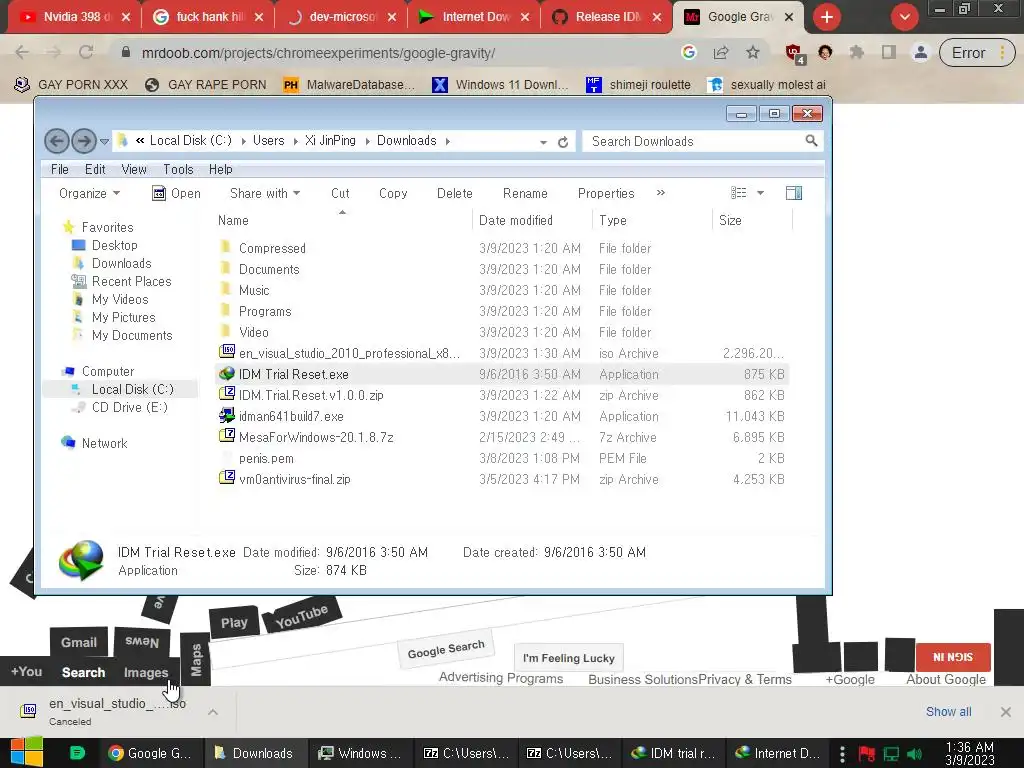Open the Organize dropdown
This screenshot has height=768, width=1024.
(x=89, y=193)
